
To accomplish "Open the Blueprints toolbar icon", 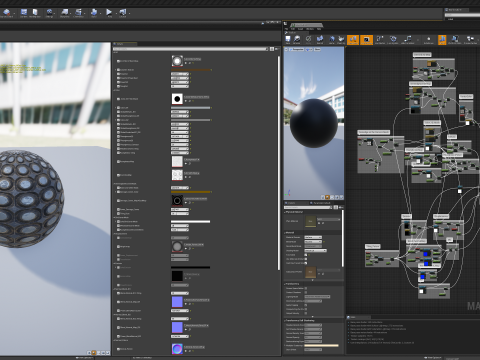I will point(65,13).
